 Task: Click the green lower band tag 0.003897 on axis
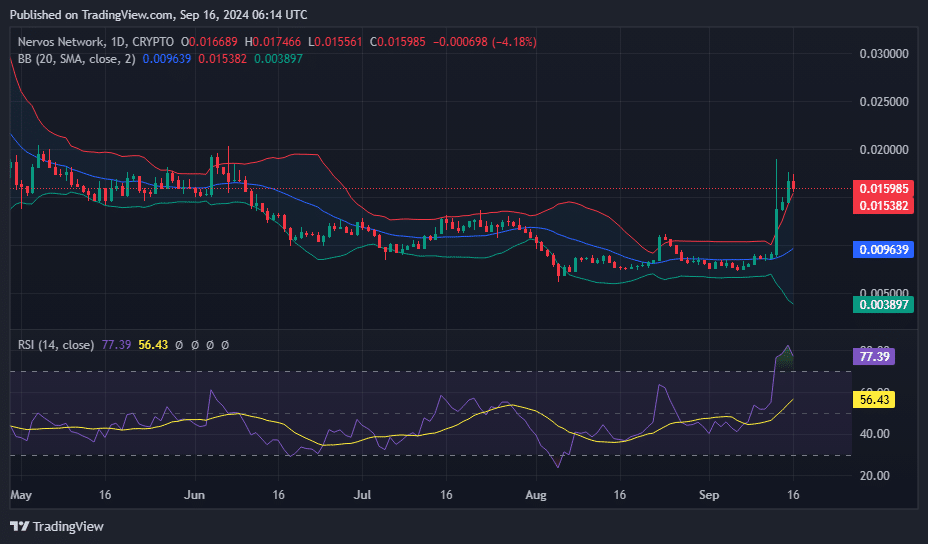pos(883,305)
